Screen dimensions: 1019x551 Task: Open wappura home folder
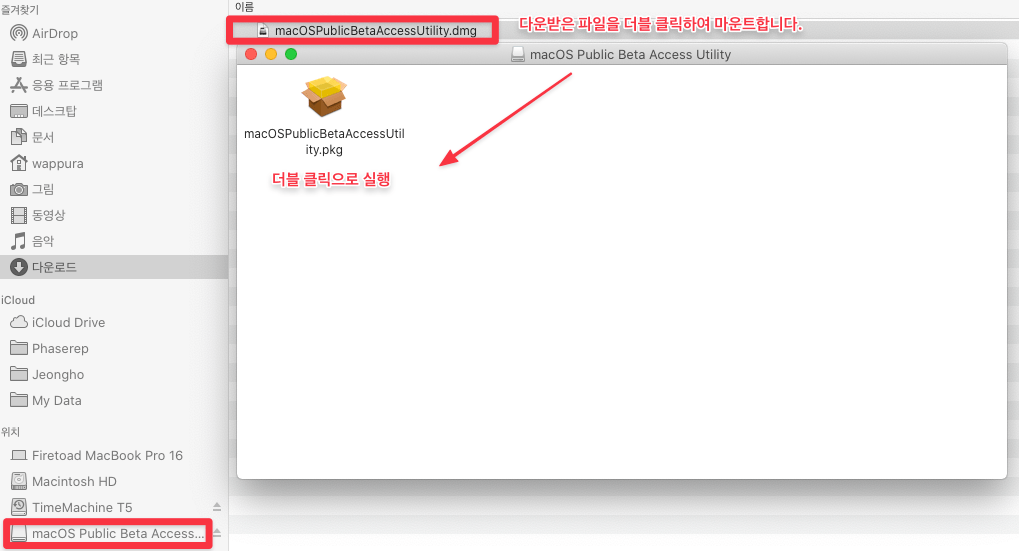pyautogui.click(x=58, y=164)
